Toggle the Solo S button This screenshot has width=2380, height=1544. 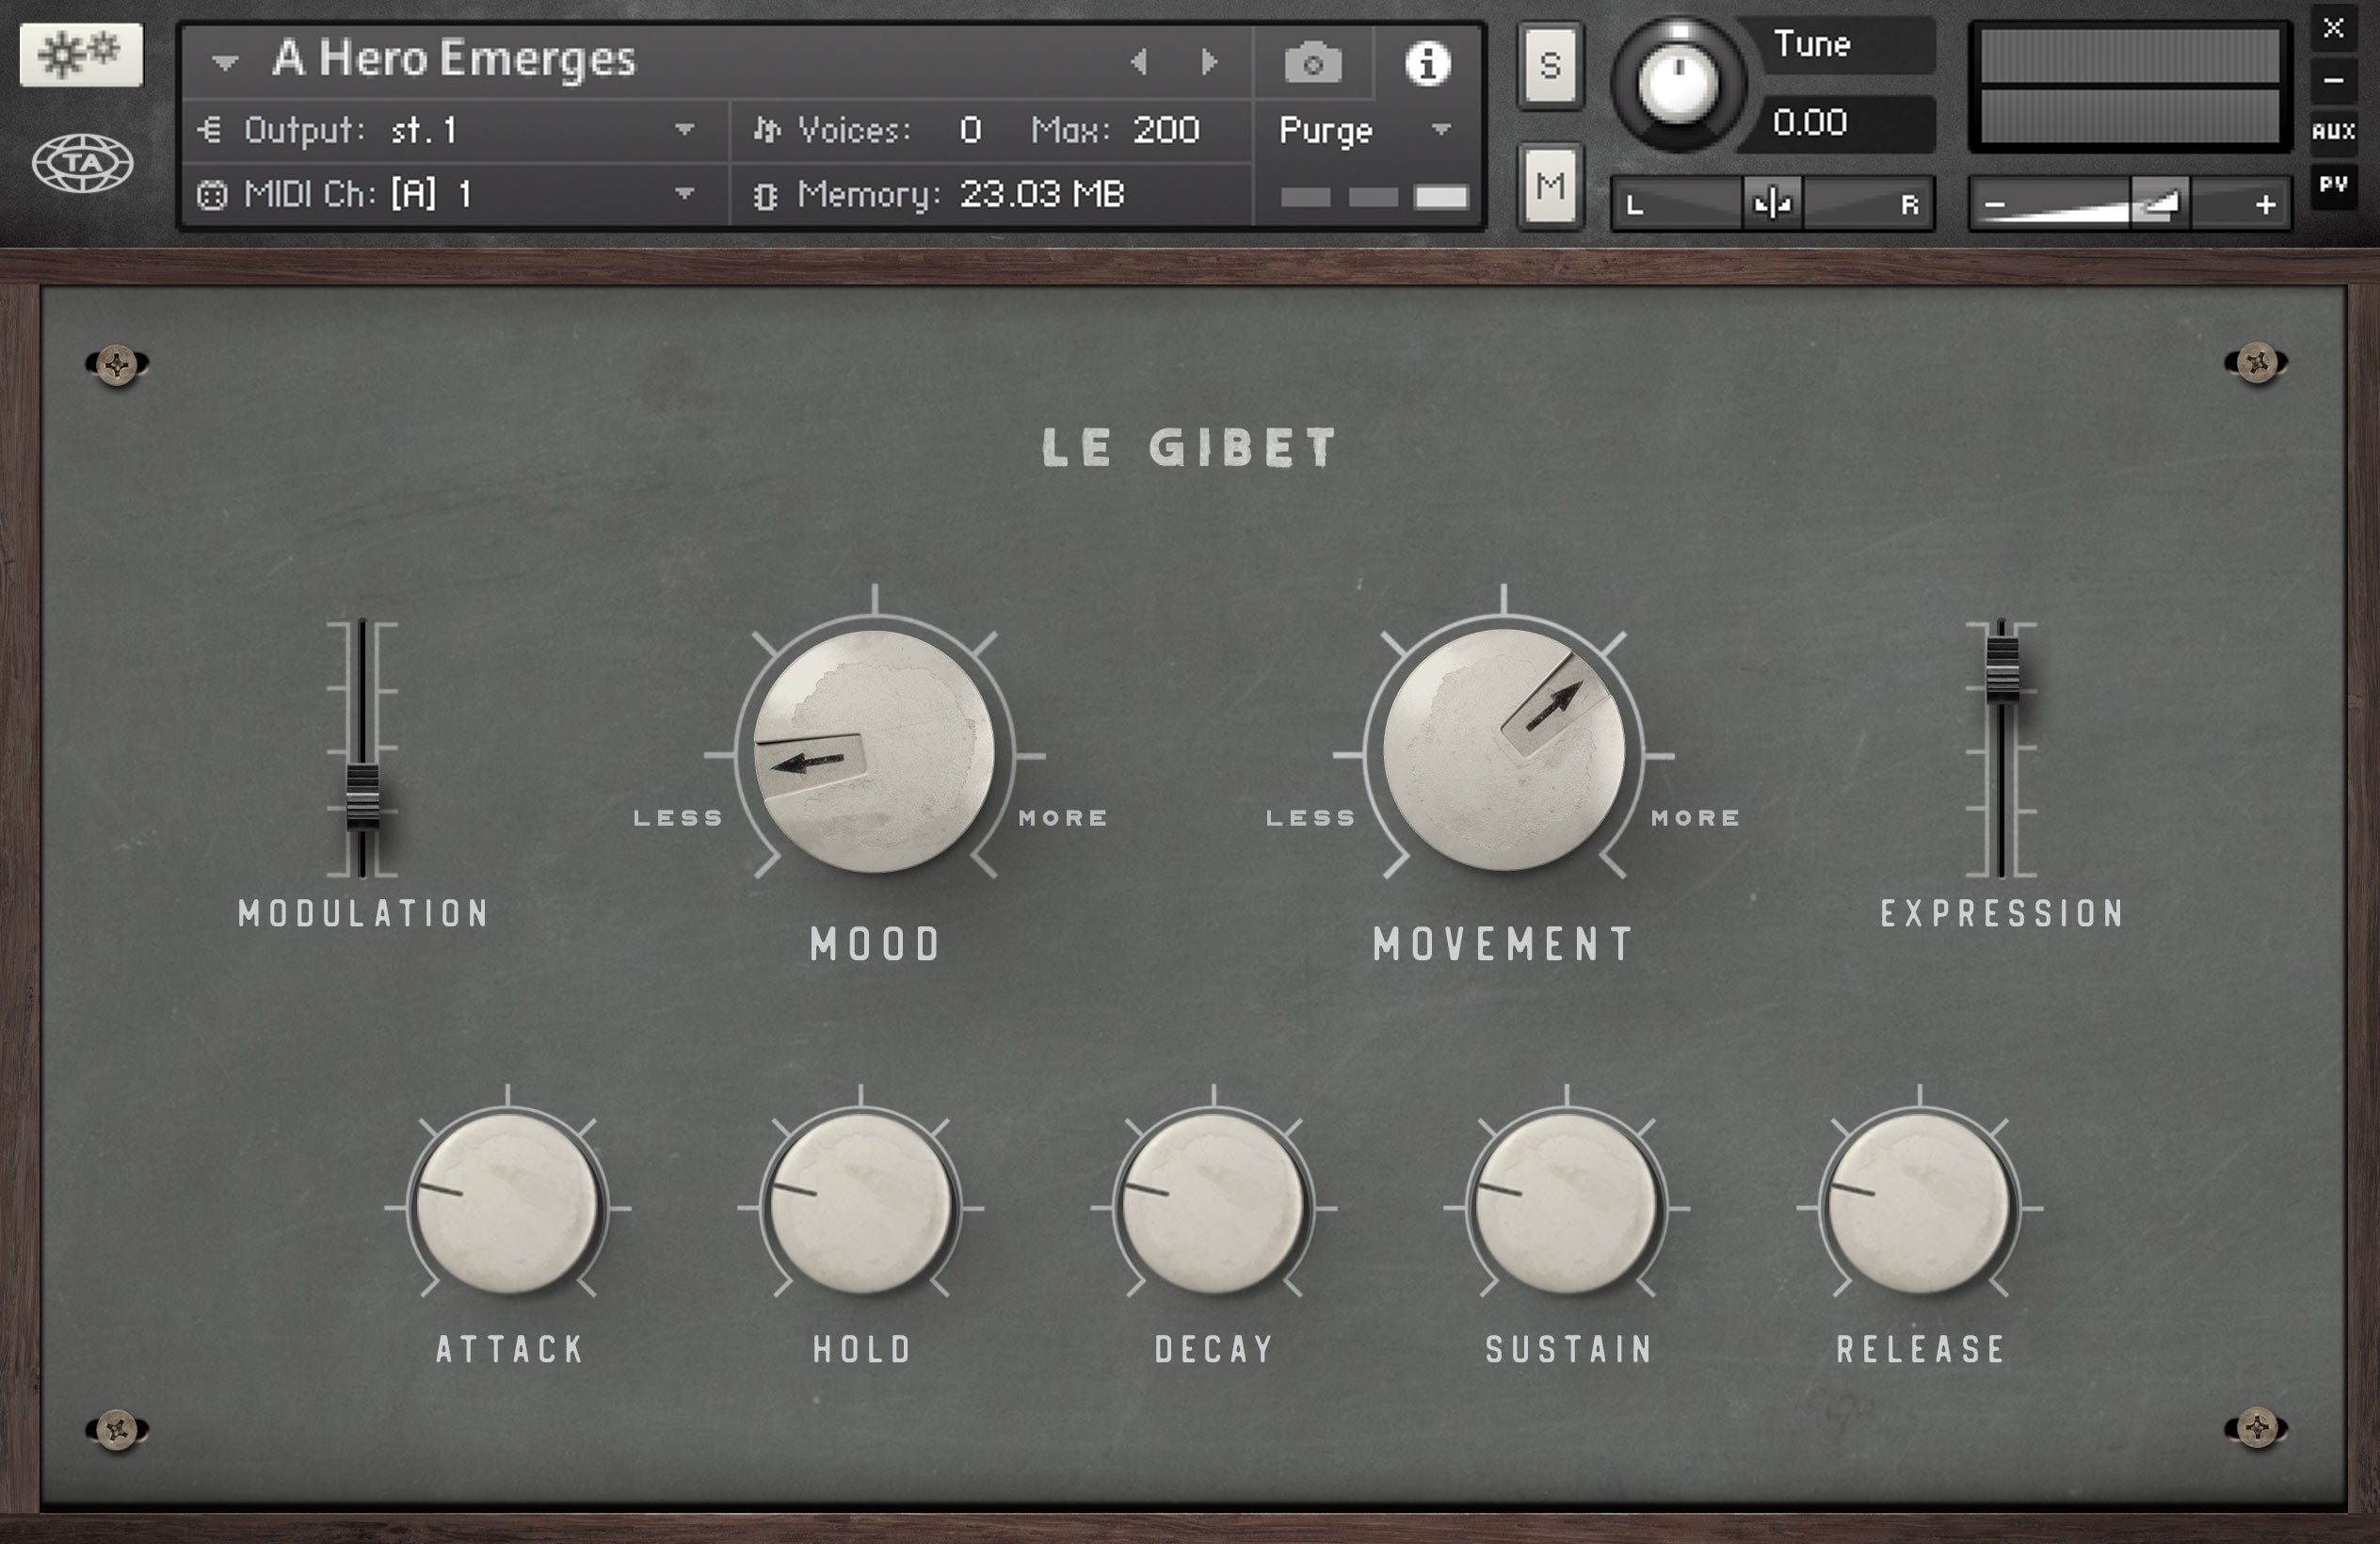click(1550, 66)
